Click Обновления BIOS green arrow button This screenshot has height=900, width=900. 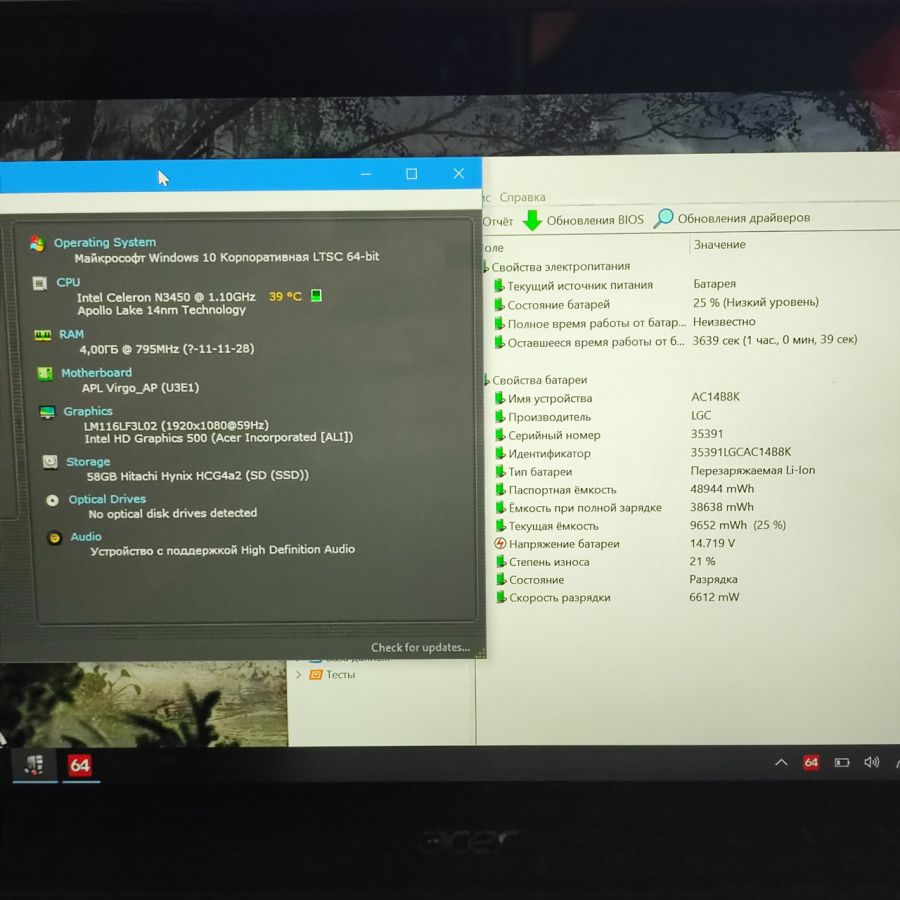point(583,220)
